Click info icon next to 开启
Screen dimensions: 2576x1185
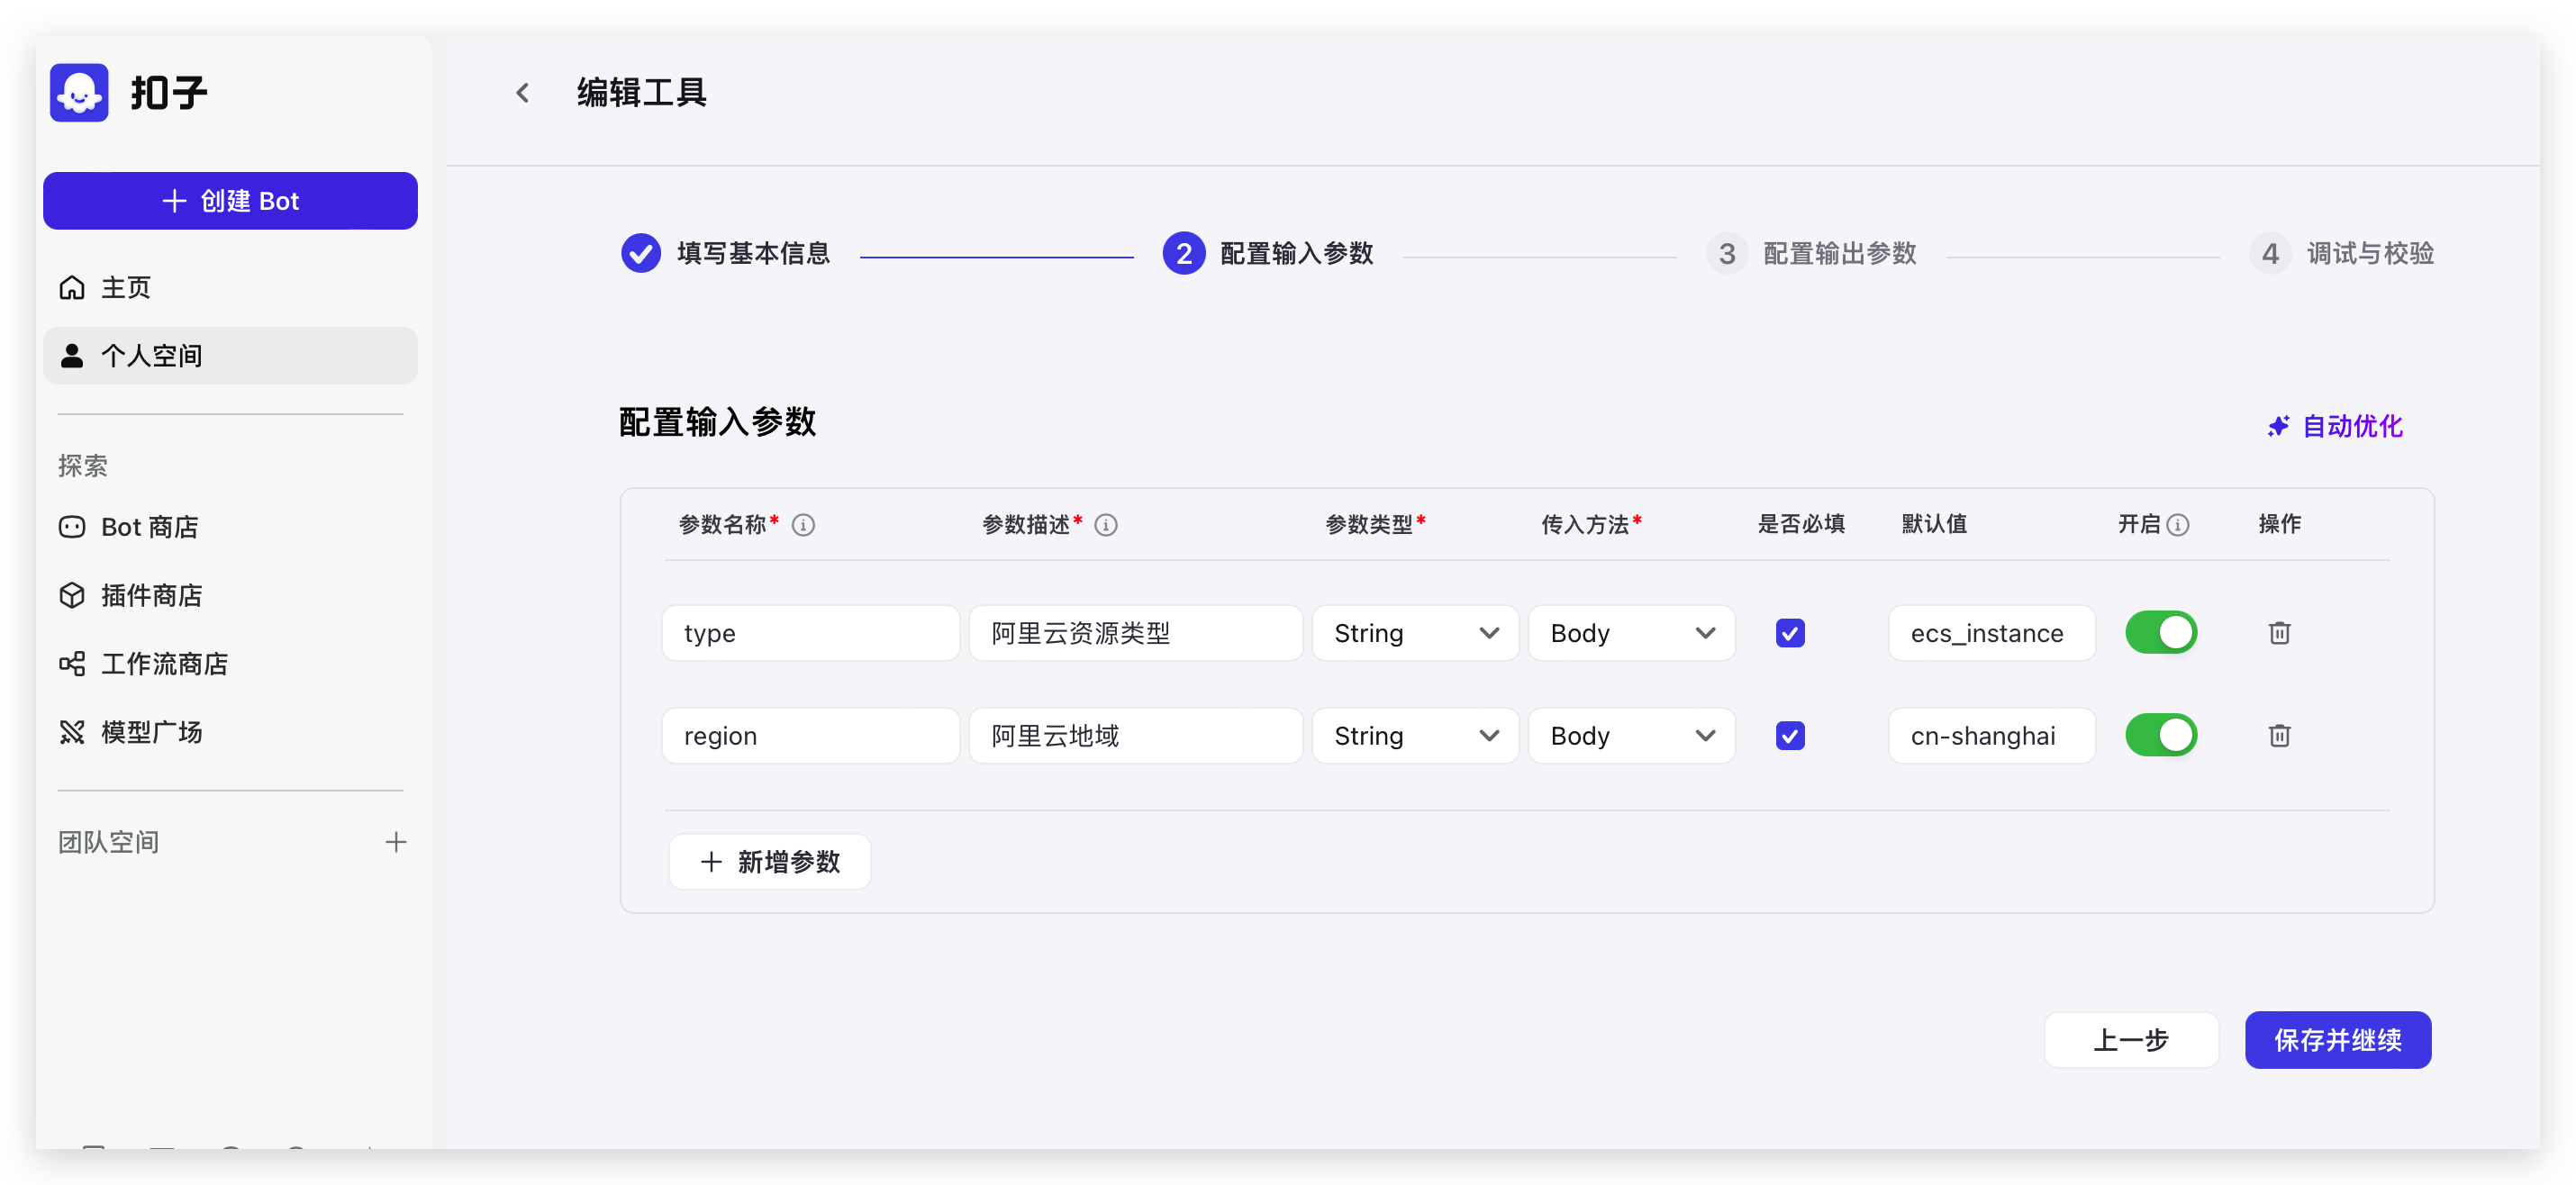pos(2178,525)
